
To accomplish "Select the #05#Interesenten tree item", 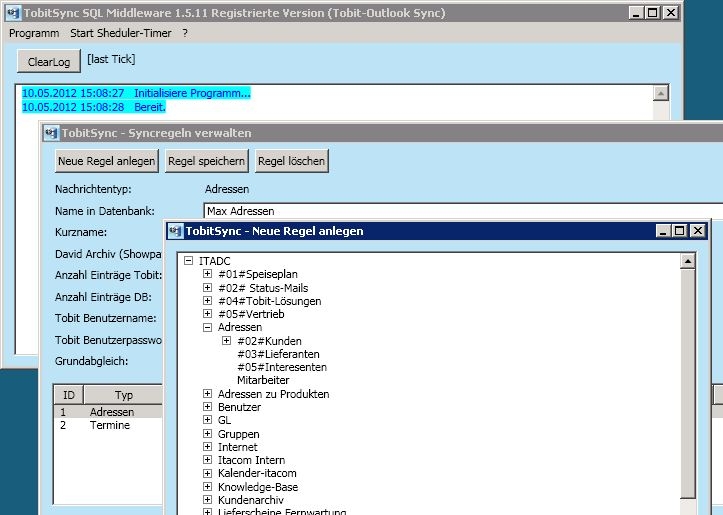I will pyautogui.click(x=282, y=367).
